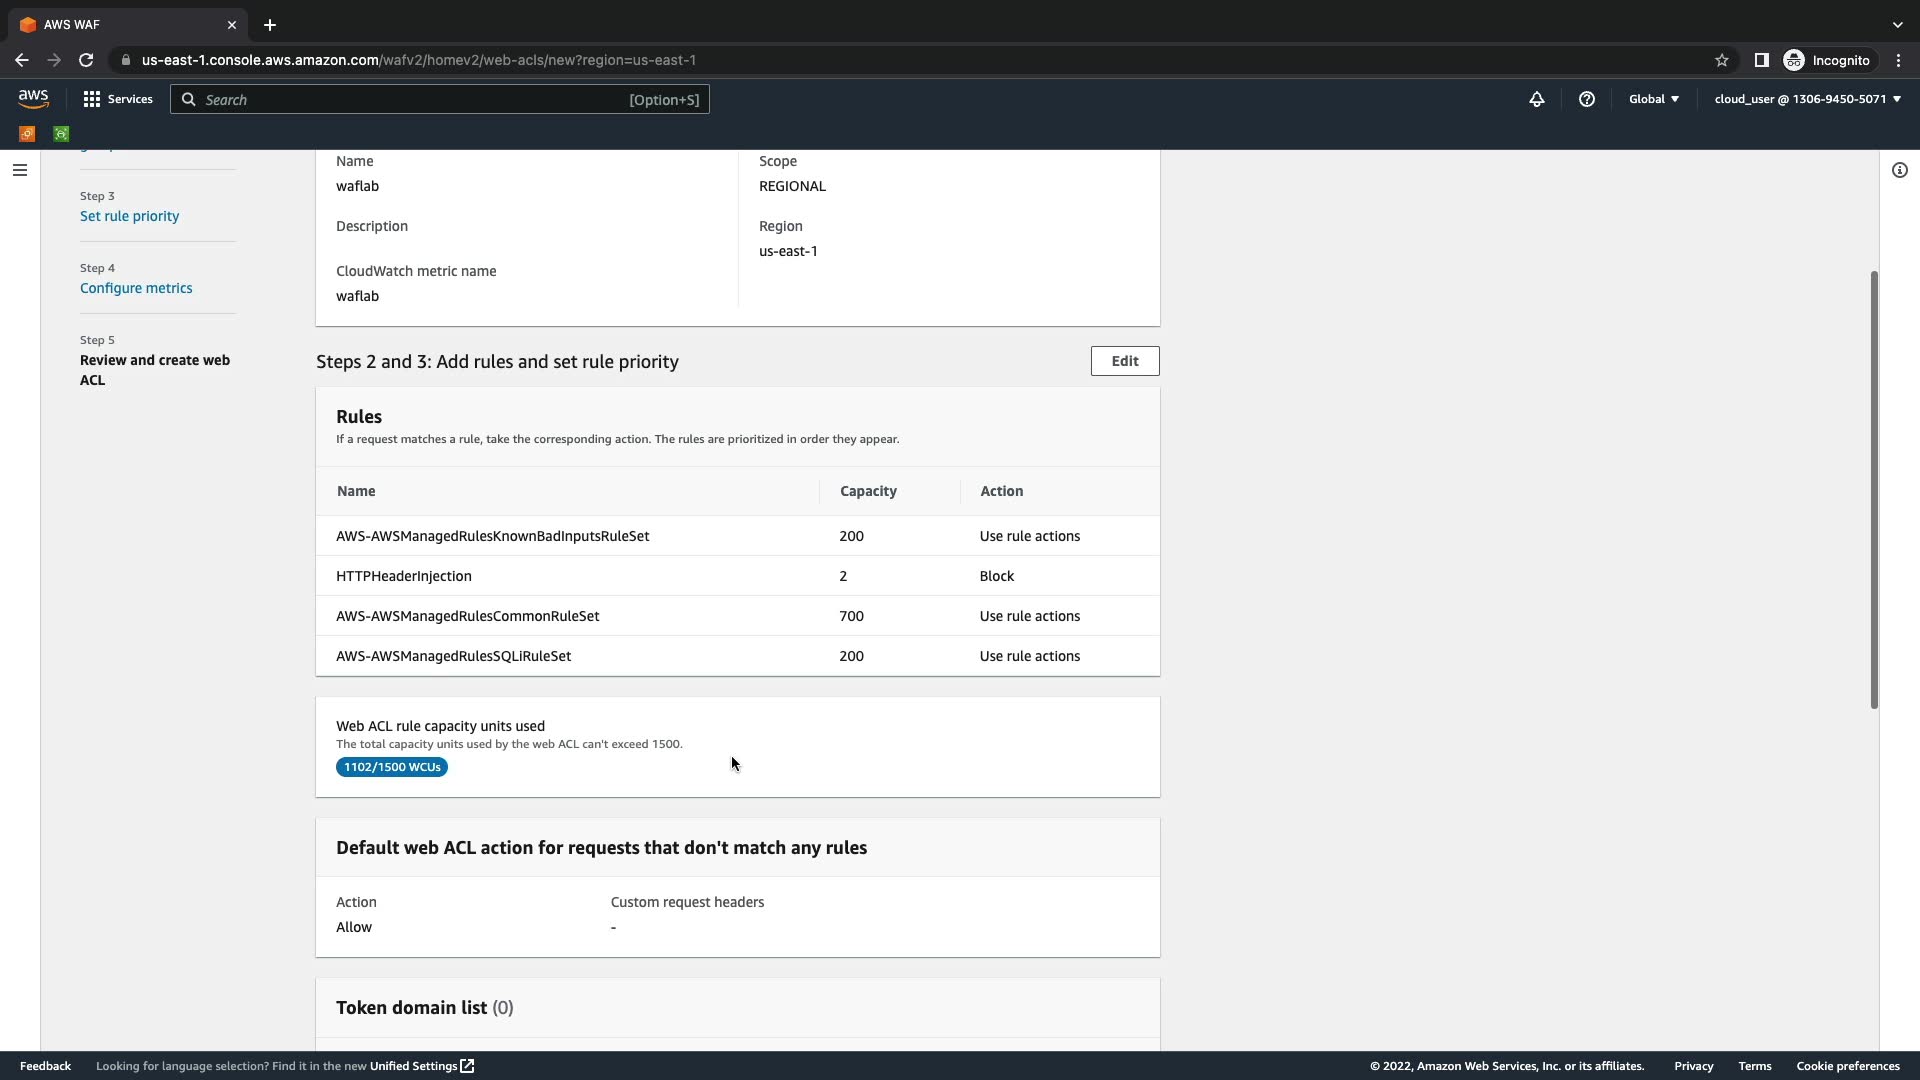Image resolution: width=1920 pixels, height=1080 pixels.
Task: Go to Set rule priority step
Action: (129, 216)
